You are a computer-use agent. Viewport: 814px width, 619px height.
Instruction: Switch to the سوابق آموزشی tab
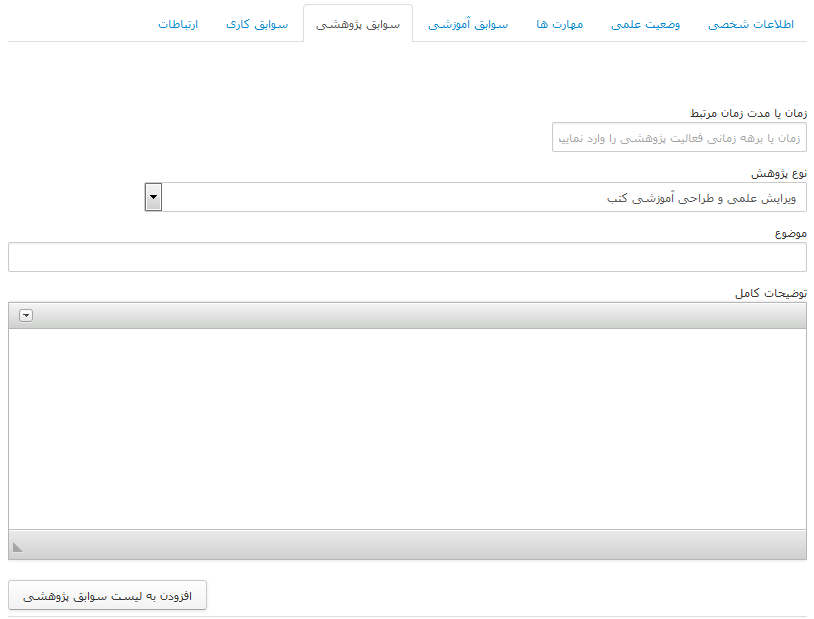tap(468, 24)
